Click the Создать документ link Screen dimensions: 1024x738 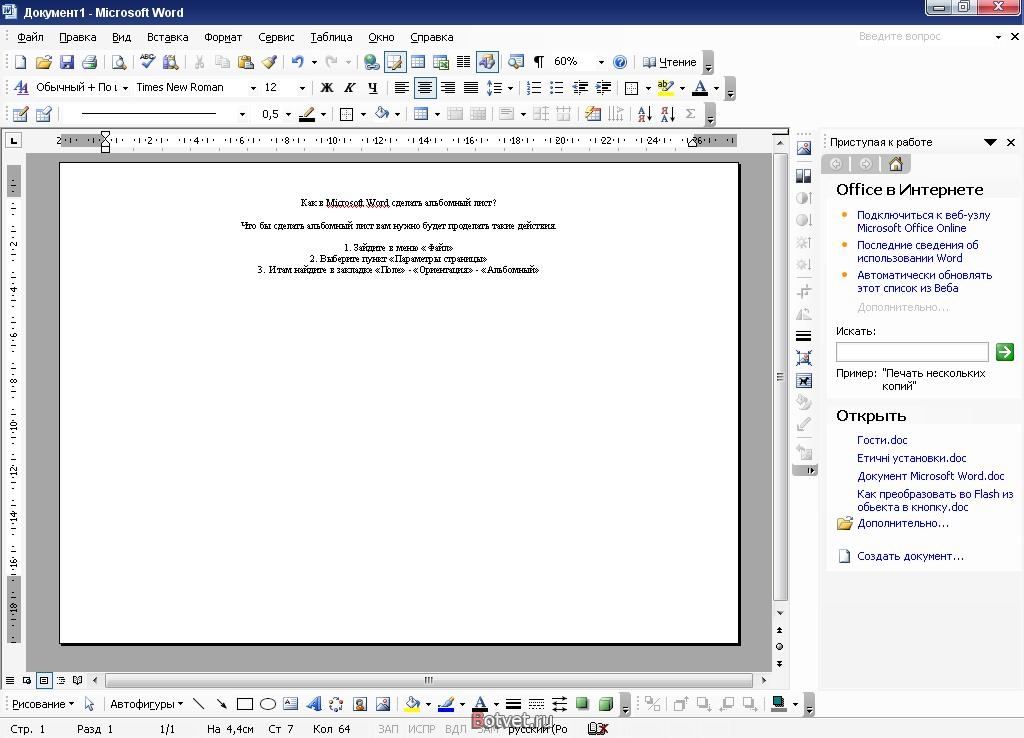(910, 556)
